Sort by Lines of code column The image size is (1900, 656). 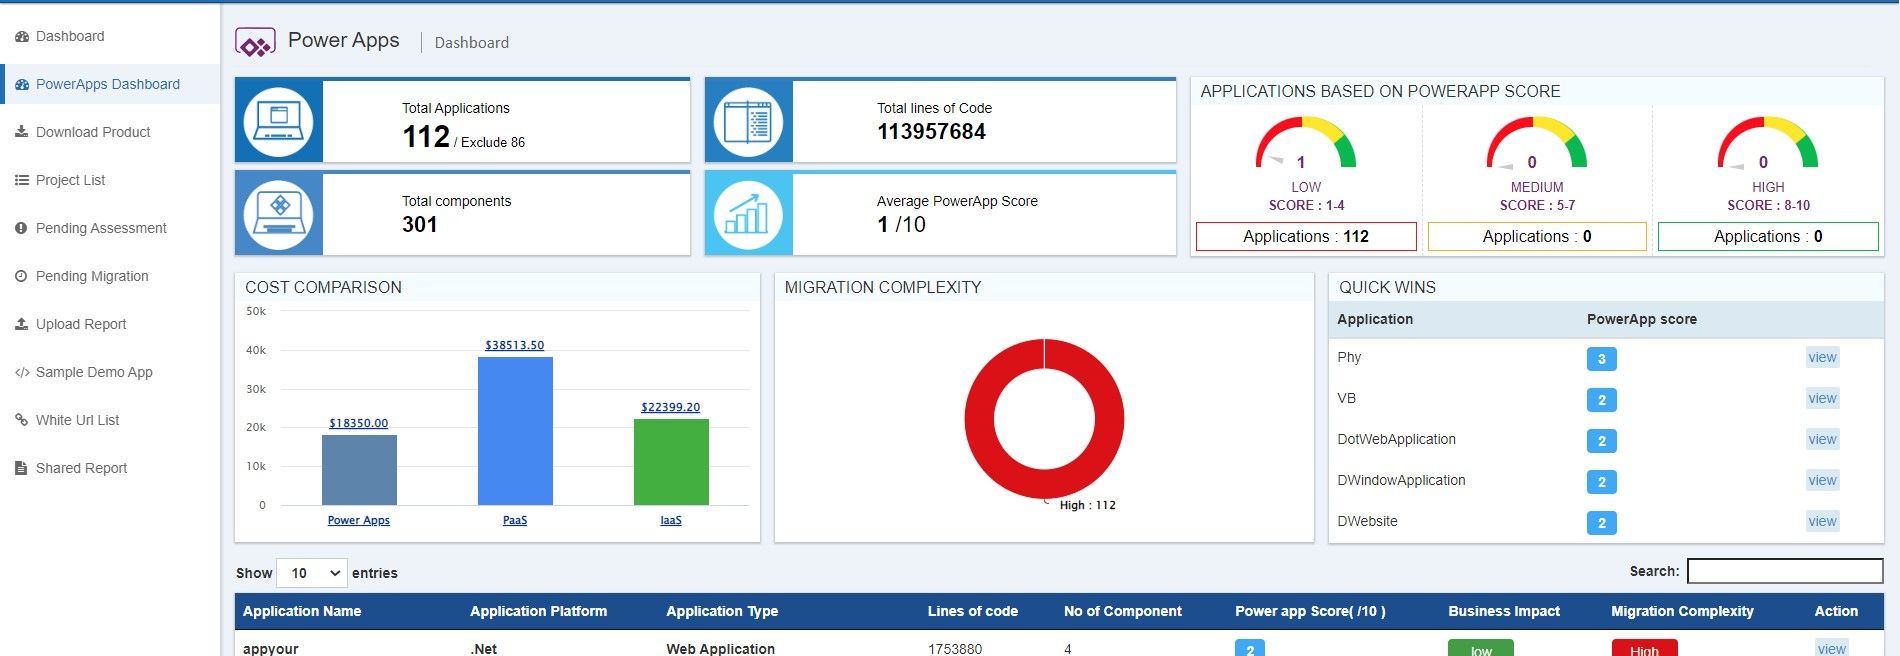(x=972, y=611)
